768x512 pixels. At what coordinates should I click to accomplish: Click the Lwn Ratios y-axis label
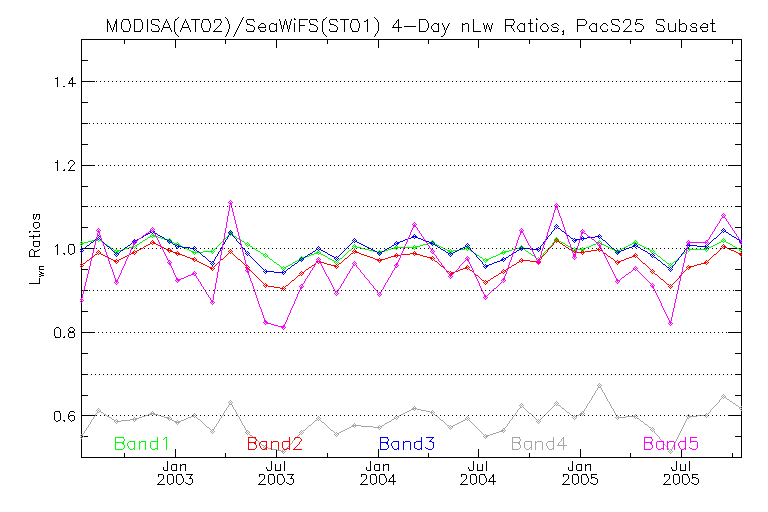tap(36, 249)
